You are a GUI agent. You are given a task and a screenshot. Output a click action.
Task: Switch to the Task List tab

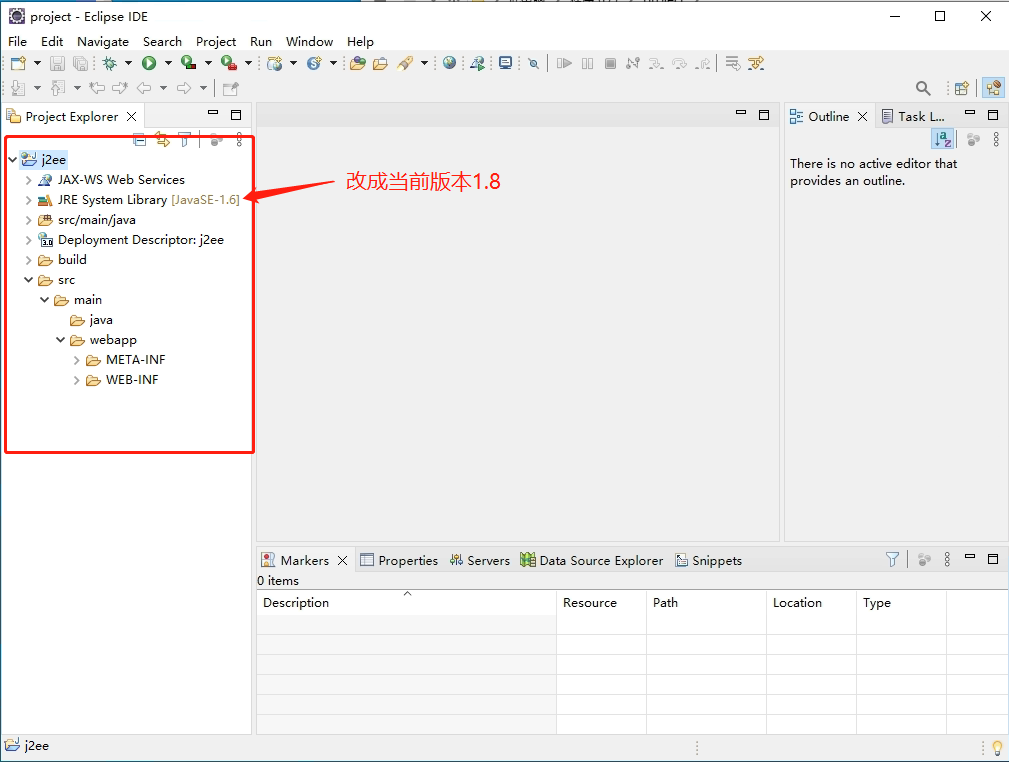click(914, 116)
